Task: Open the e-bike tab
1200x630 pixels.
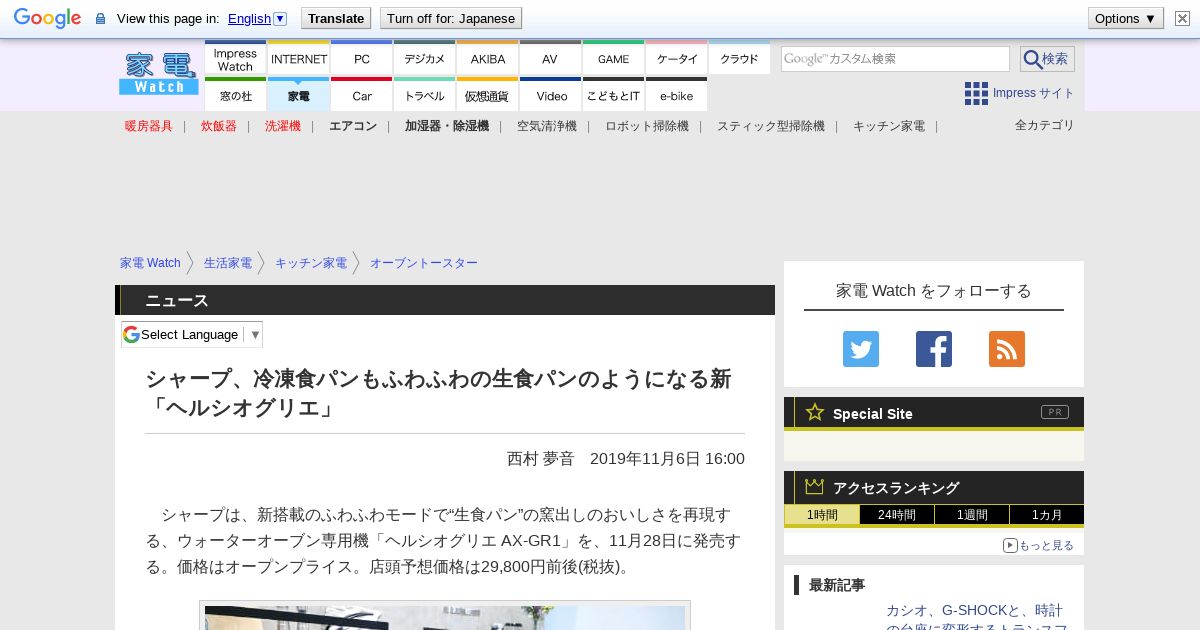Action: point(676,96)
